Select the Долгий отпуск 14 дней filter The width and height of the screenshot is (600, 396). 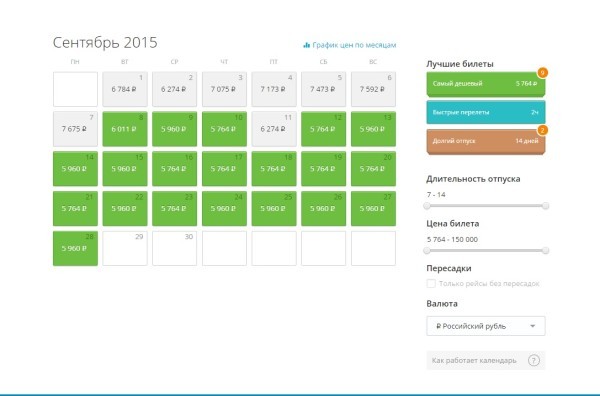point(486,141)
